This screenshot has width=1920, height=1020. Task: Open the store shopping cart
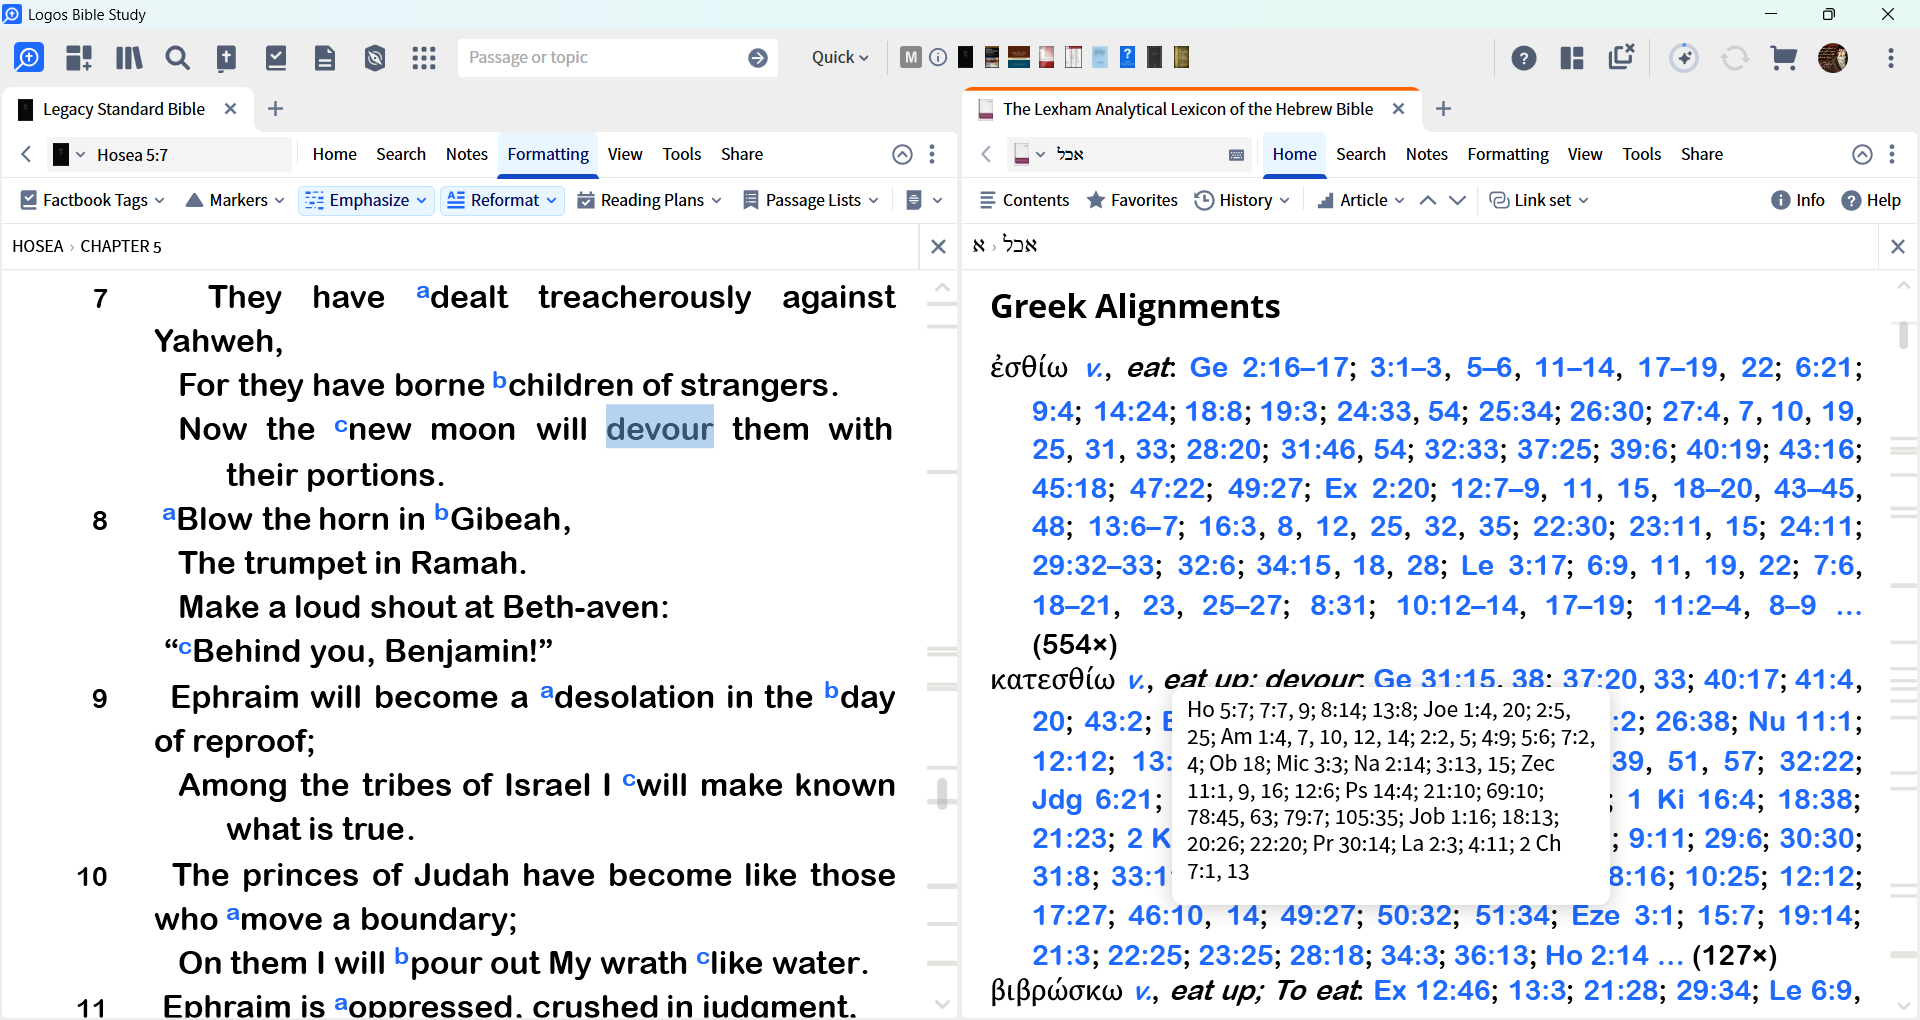pyautogui.click(x=1784, y=58)
